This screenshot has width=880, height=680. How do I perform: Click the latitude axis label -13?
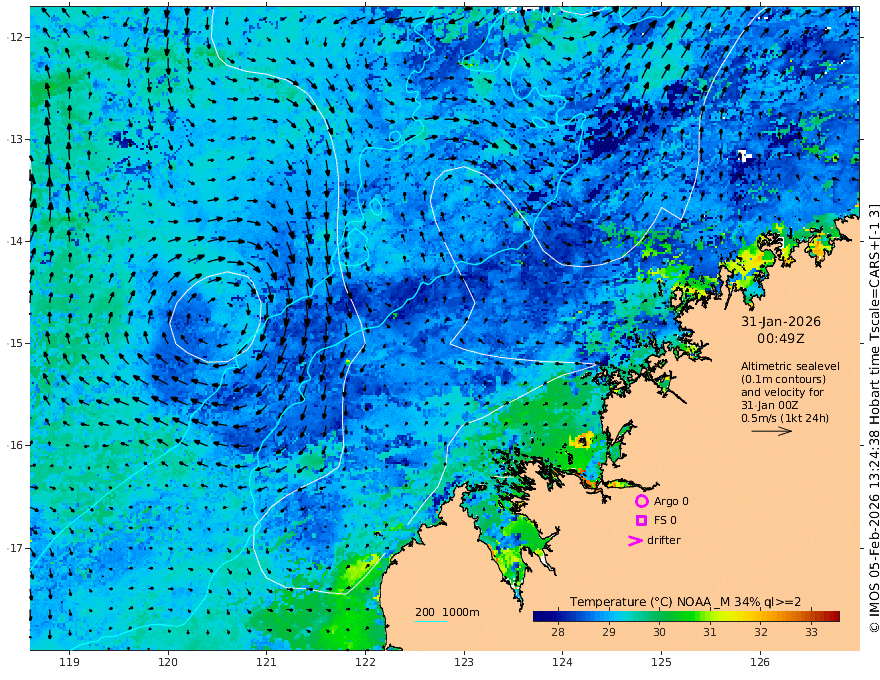[15, 139]
